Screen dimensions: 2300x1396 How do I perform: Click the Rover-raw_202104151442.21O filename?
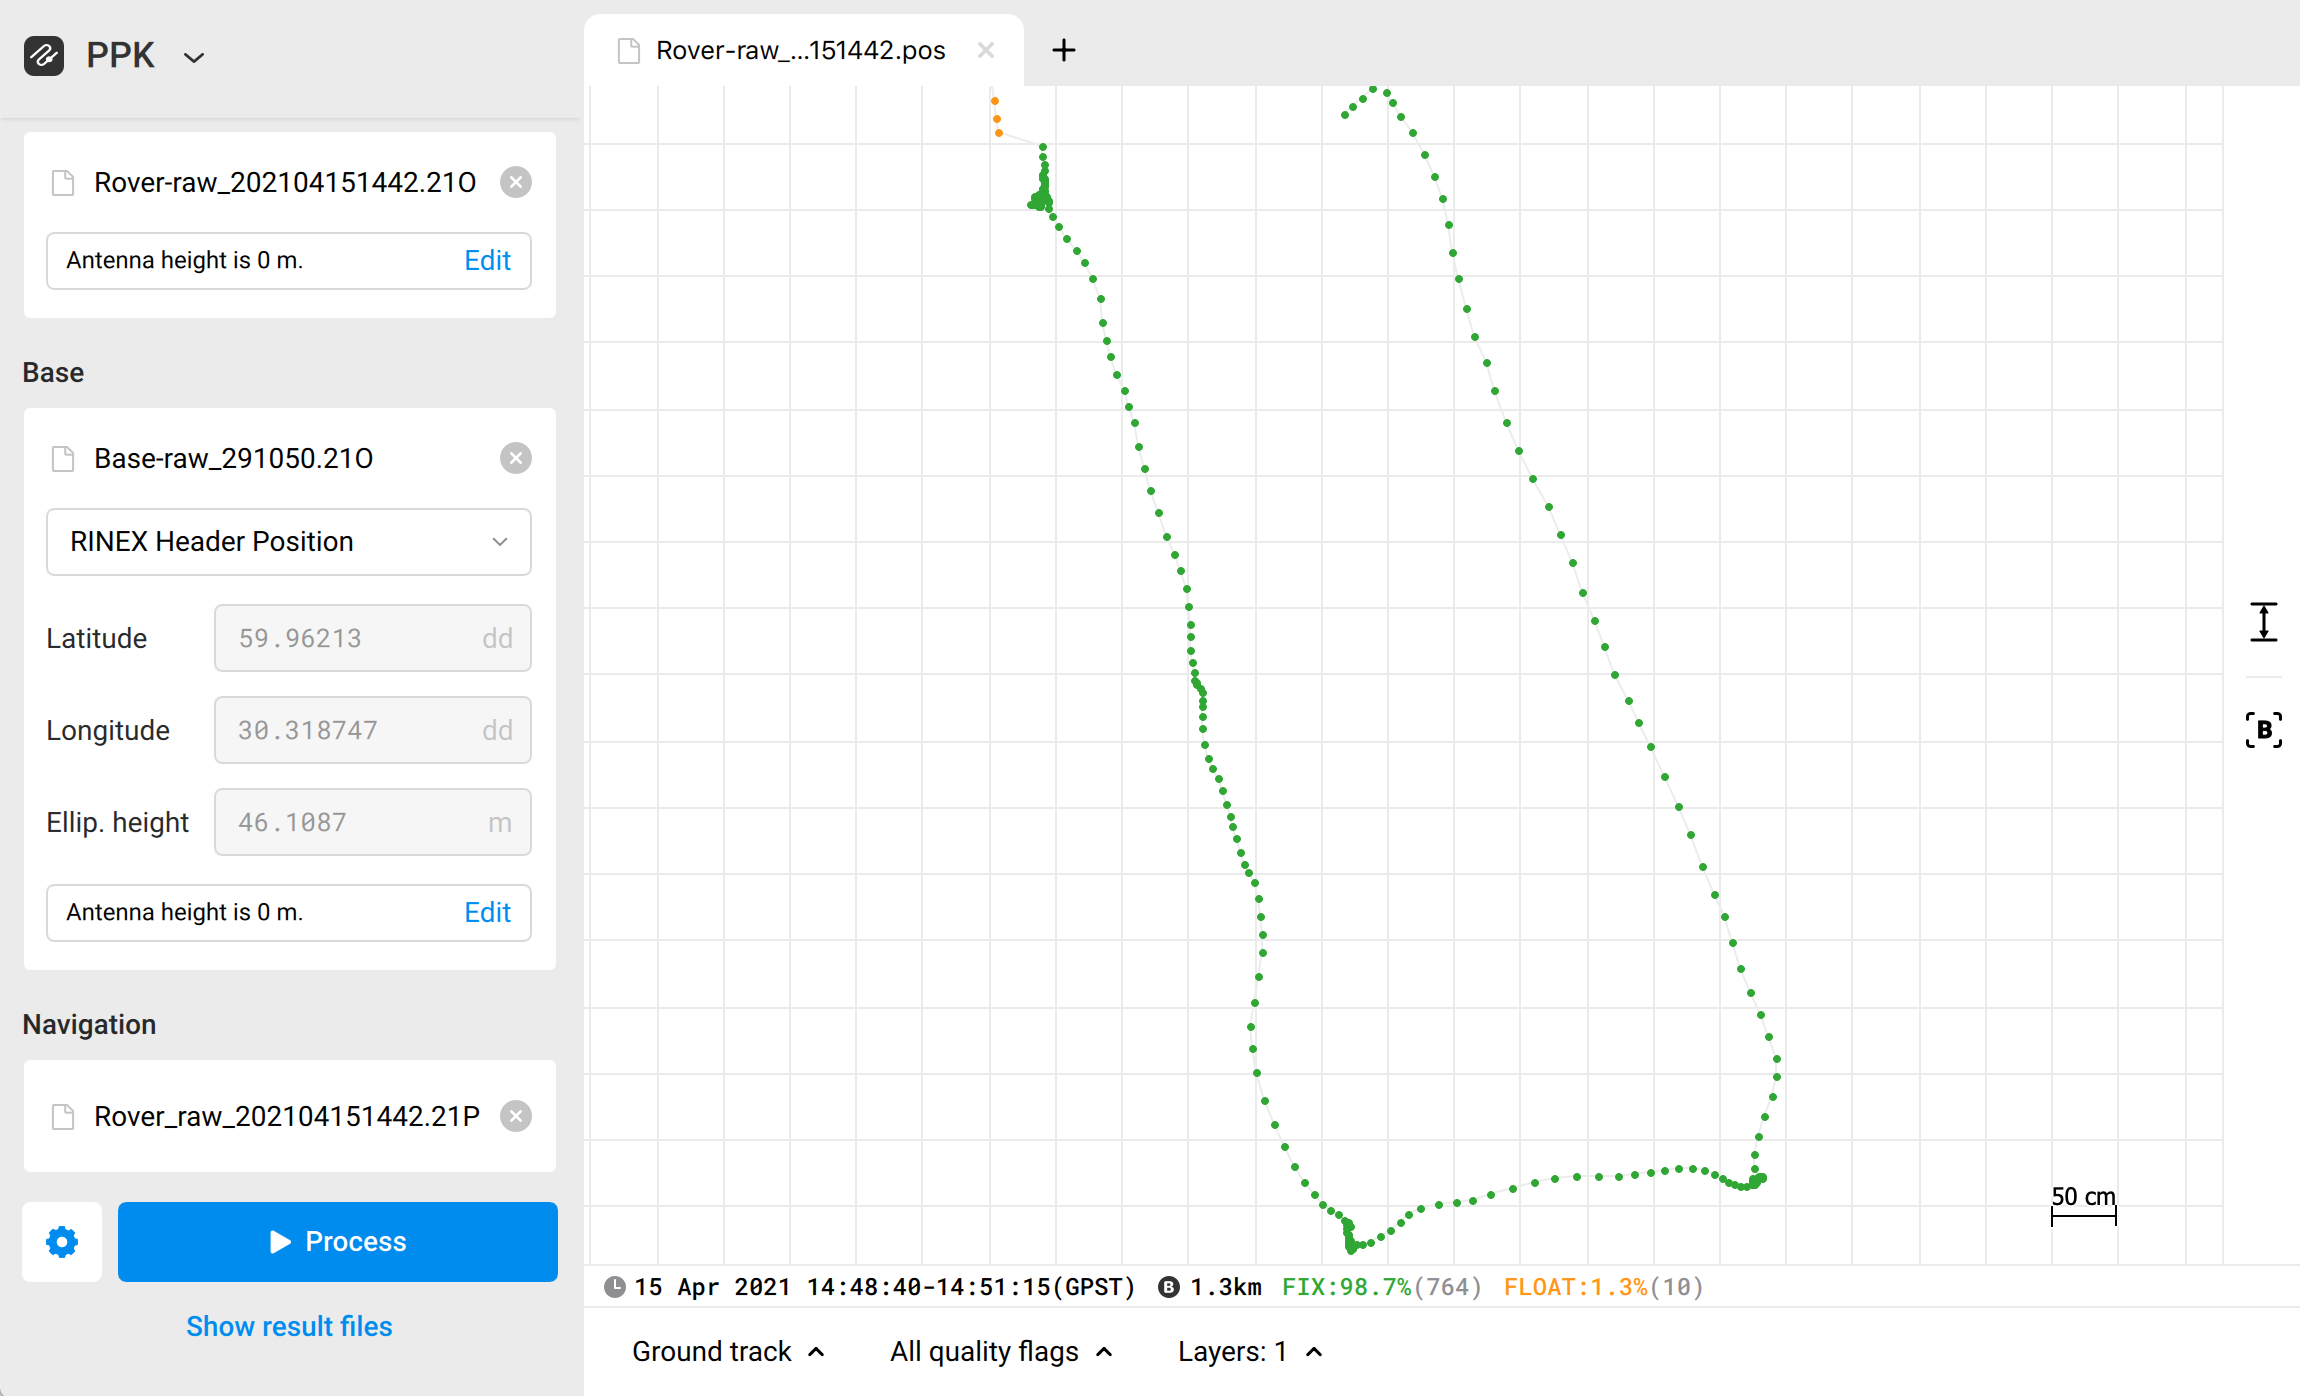[x=285, y=182]
